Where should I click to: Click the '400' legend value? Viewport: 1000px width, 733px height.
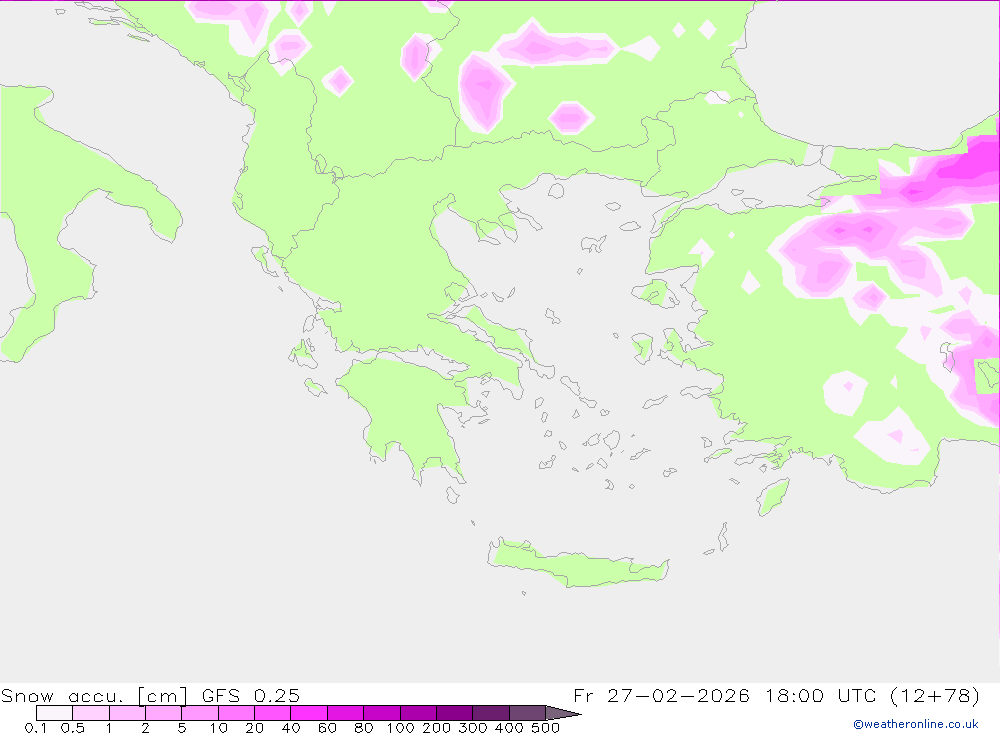point(509,727)
